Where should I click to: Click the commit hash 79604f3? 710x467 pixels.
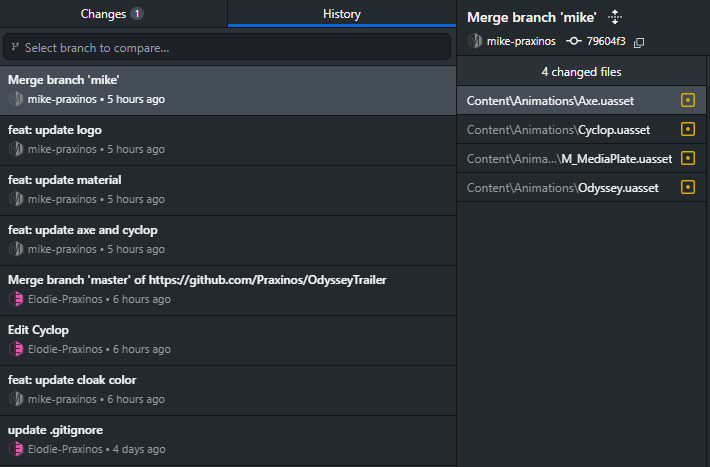pos(606,42)
